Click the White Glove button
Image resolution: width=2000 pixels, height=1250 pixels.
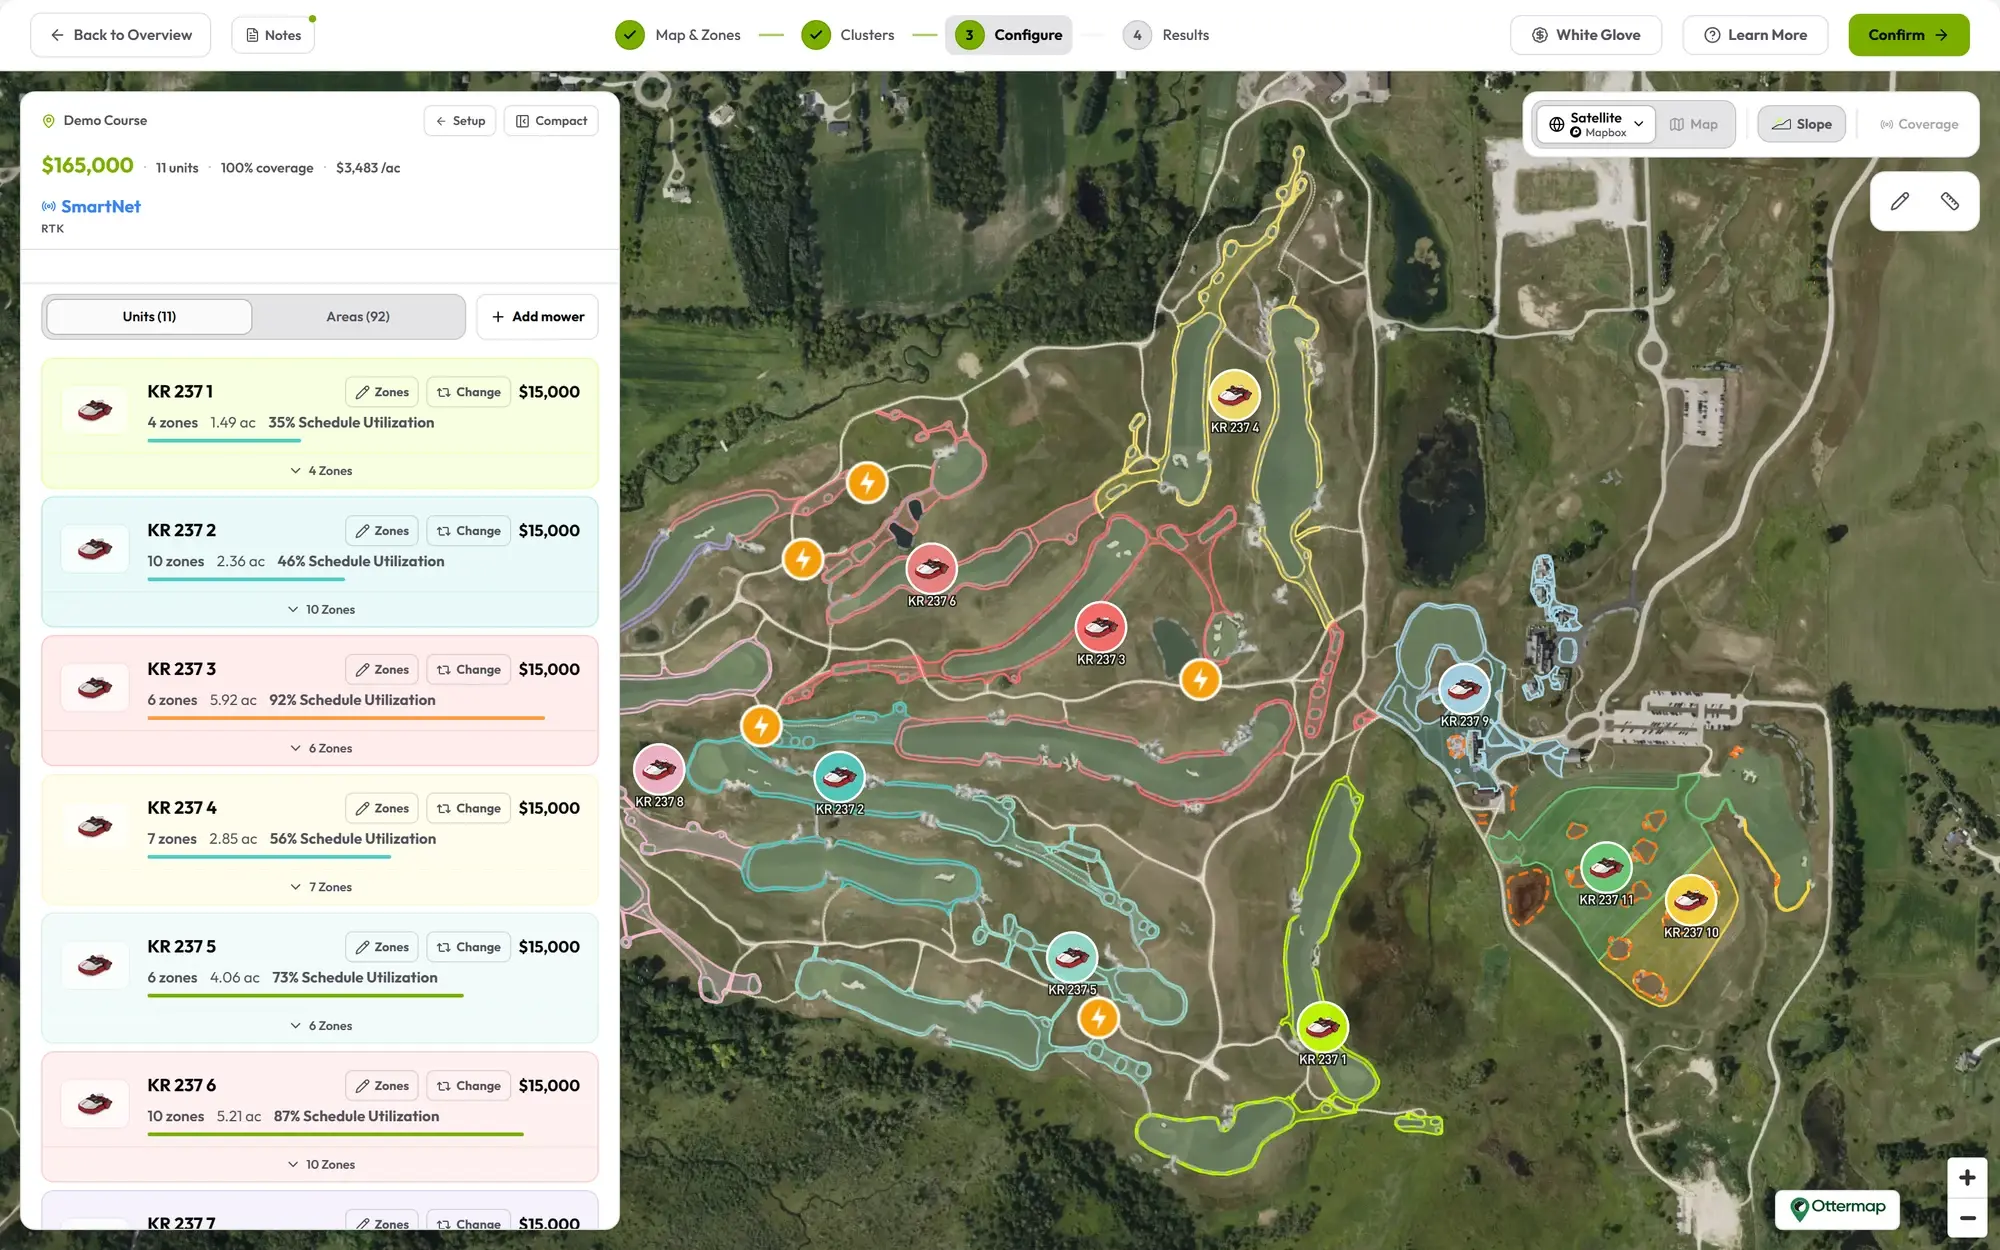pyautogui.click(x=1586, y=35)
